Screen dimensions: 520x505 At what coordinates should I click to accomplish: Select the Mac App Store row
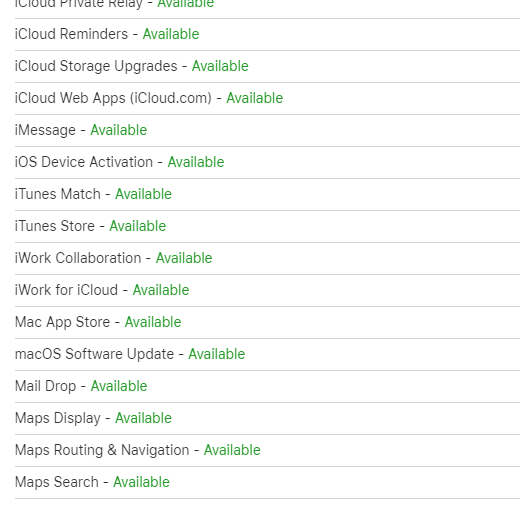(267, 322)
